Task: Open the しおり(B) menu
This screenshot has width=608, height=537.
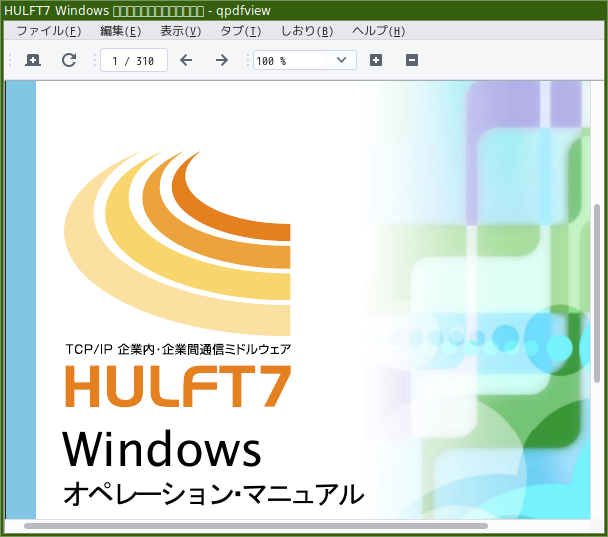Action: pyautogui.click(x=307, y=31)
